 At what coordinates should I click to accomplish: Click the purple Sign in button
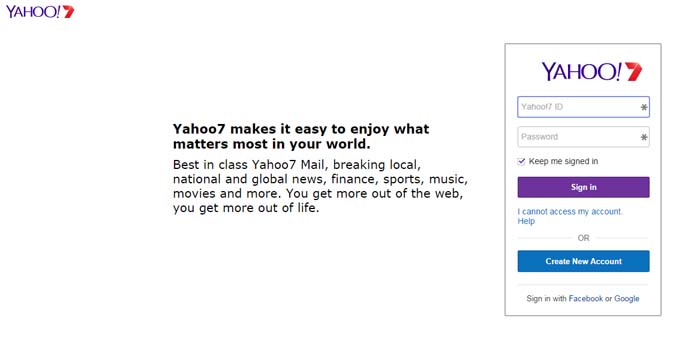[583, 187]
